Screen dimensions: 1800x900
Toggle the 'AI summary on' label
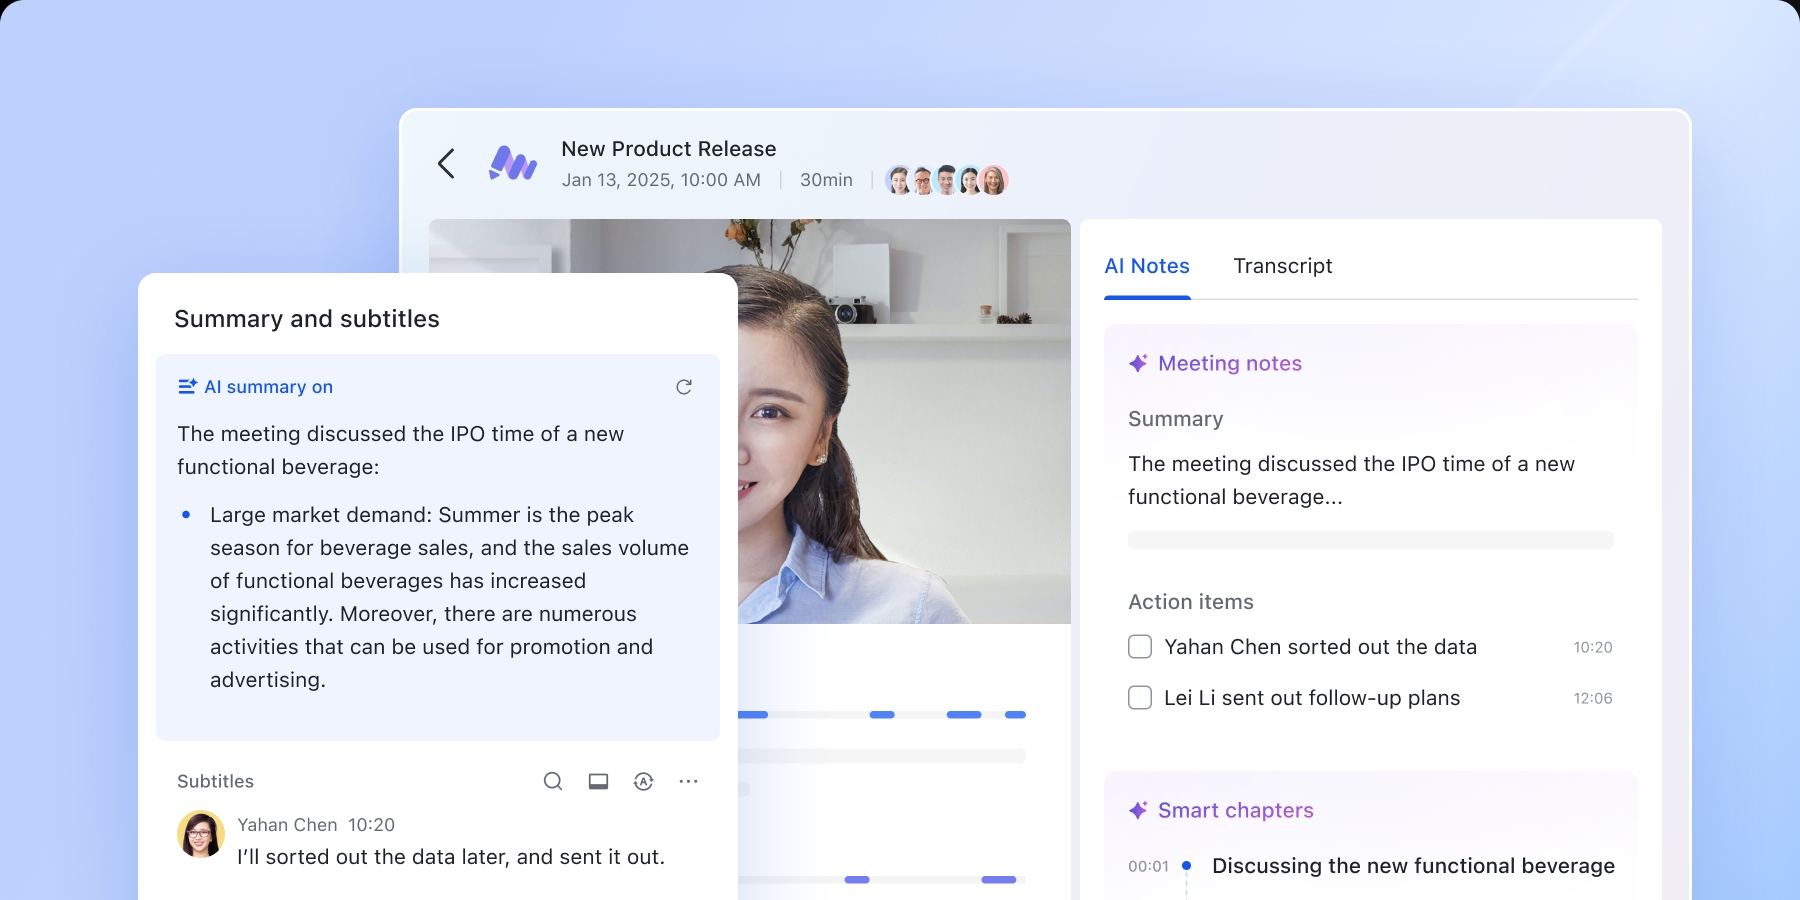tap(256, 387)
